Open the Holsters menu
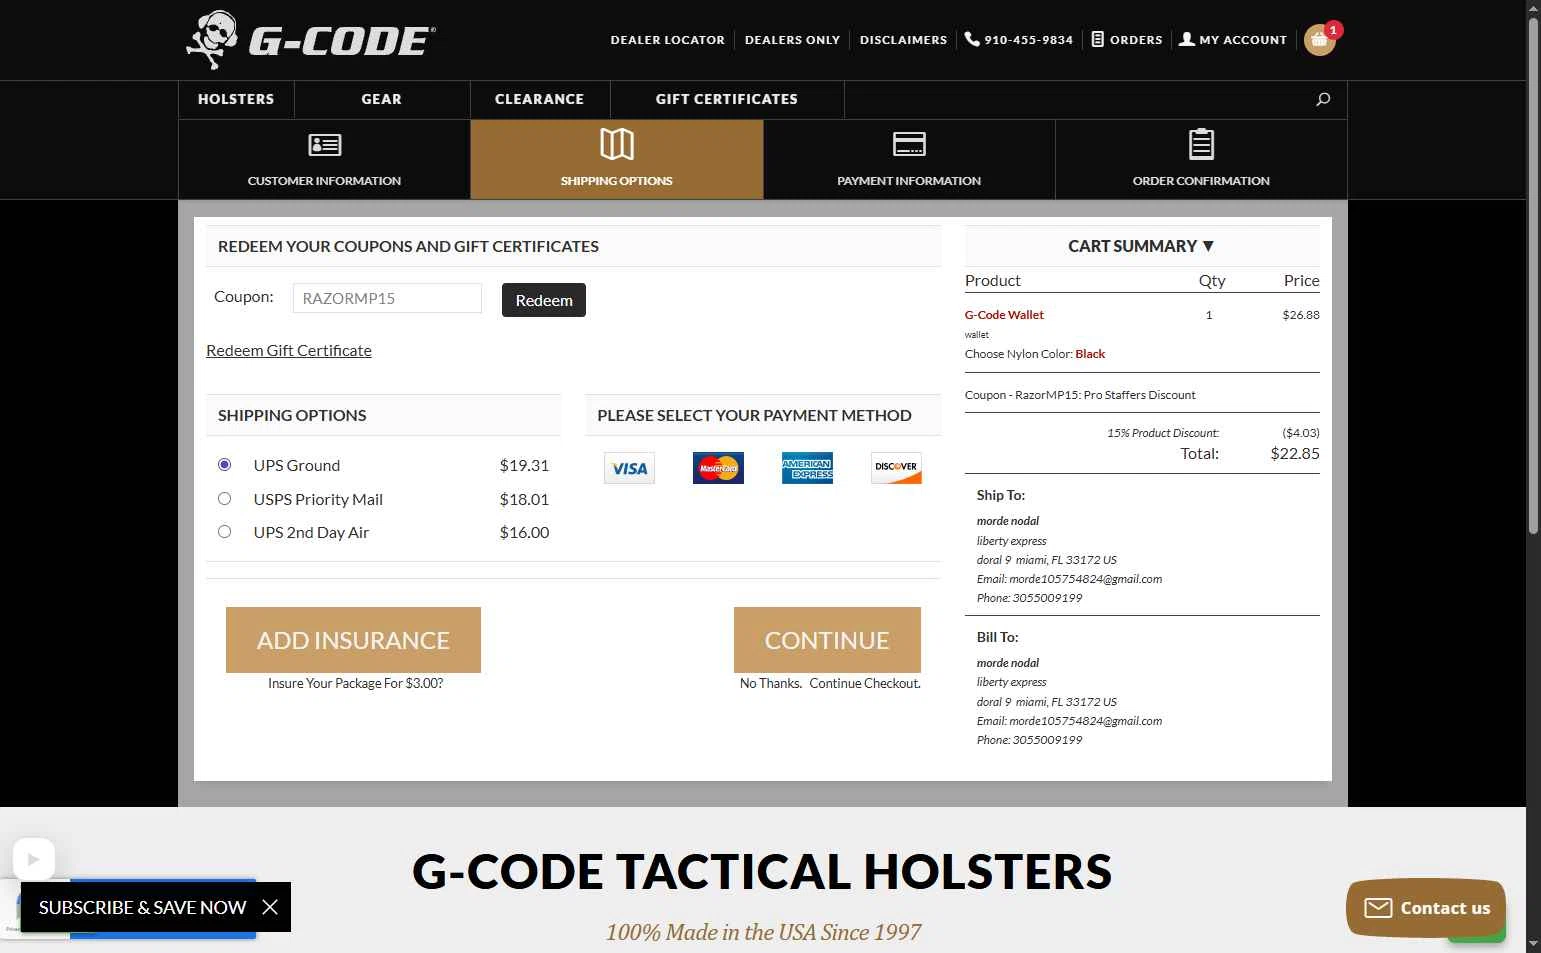 pyautogui.click(x=236, y=99)
